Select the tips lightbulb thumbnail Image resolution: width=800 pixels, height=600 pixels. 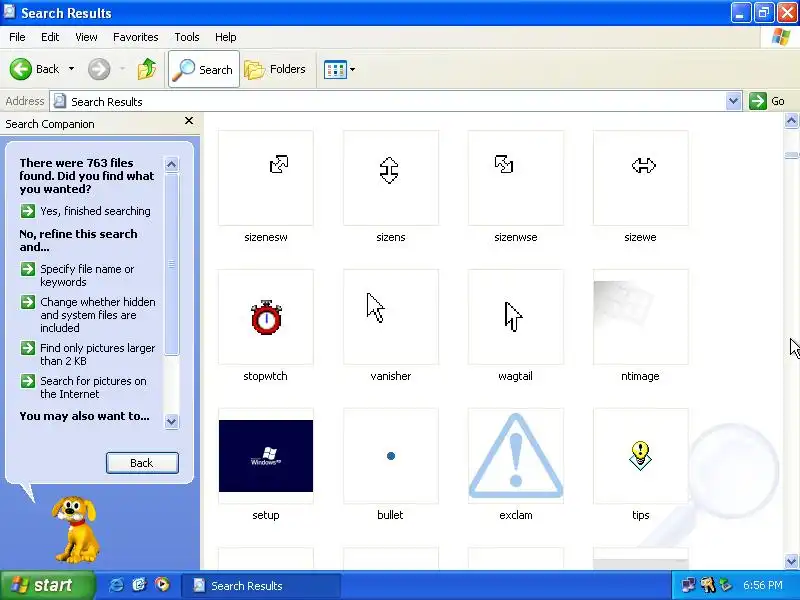click(641, 456)
